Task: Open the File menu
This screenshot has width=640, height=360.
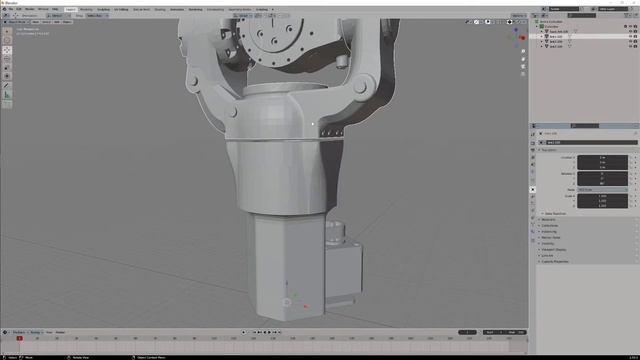Action: [x=11, y=9]
